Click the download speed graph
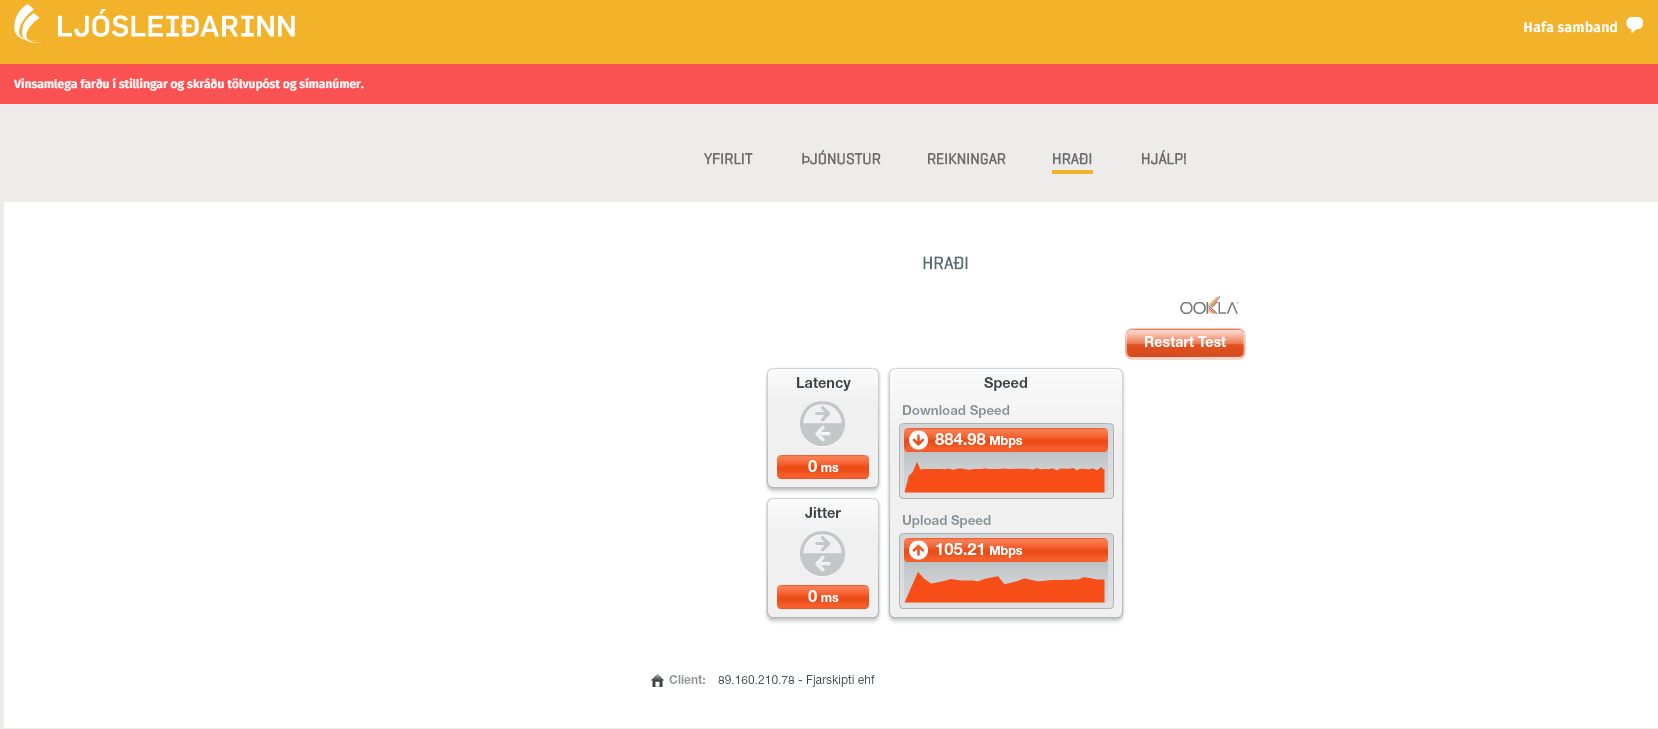 [1005, 476]
